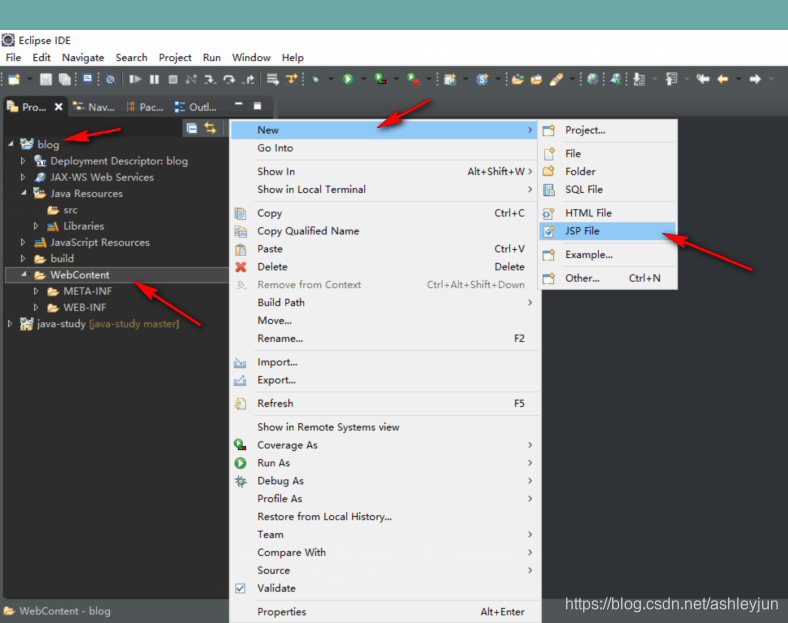Screen dimensions: 788x623
Task: Click the Open Web Browser globe icon
Action: click(x=593, y=79)
